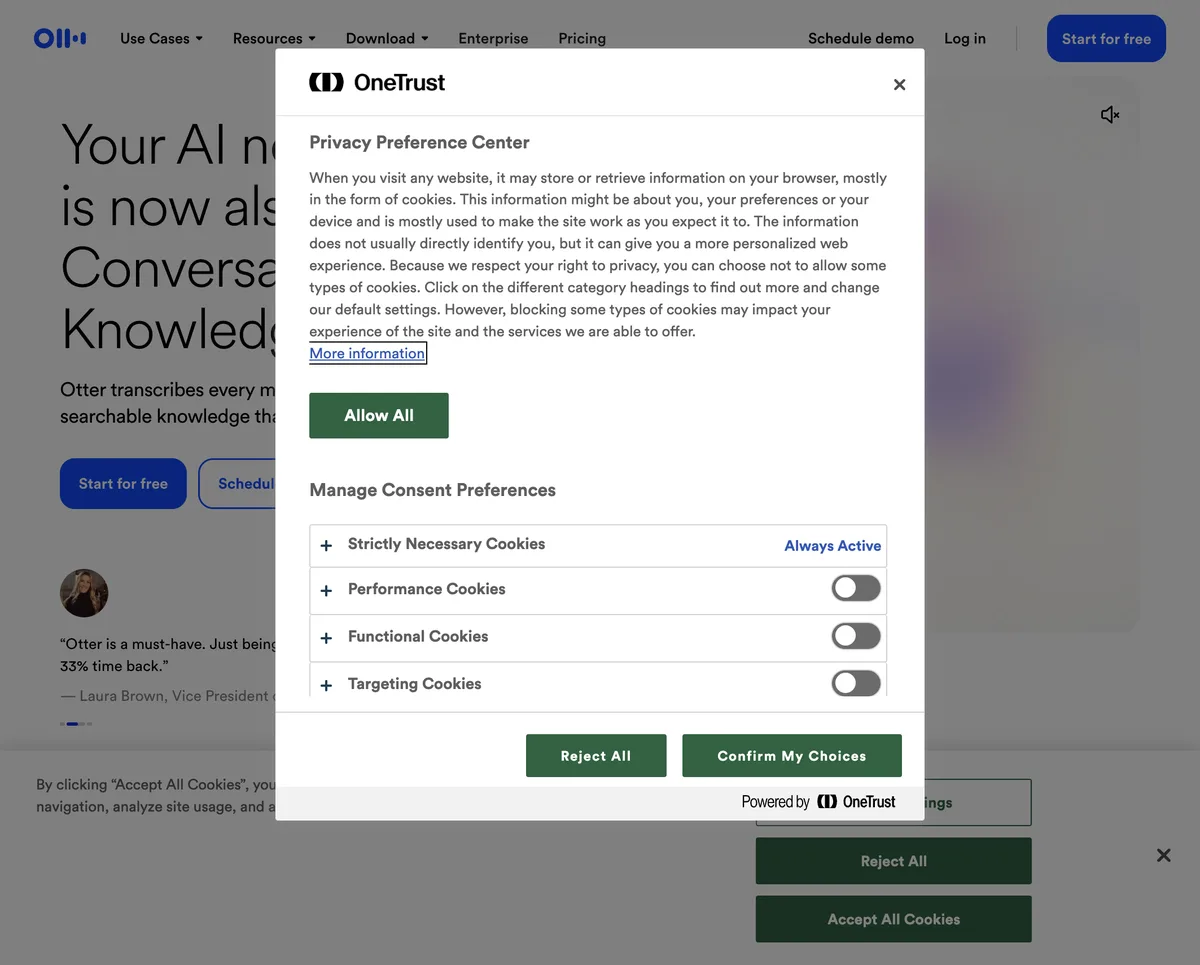1200x965 pixels.
Task: Click the partially hidden Schedule demo hero button
Action: [237, 483]
